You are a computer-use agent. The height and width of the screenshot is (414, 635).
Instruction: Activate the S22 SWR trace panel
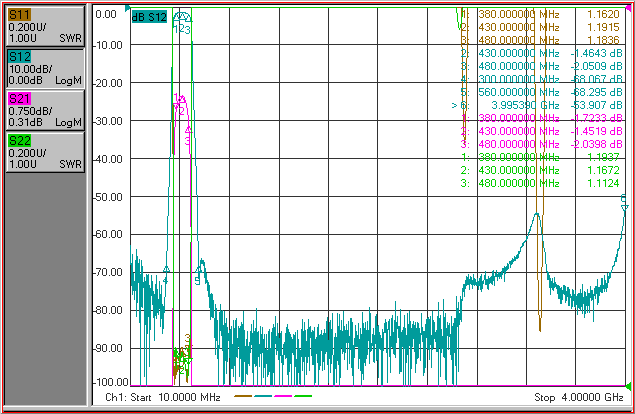[45, 153]
